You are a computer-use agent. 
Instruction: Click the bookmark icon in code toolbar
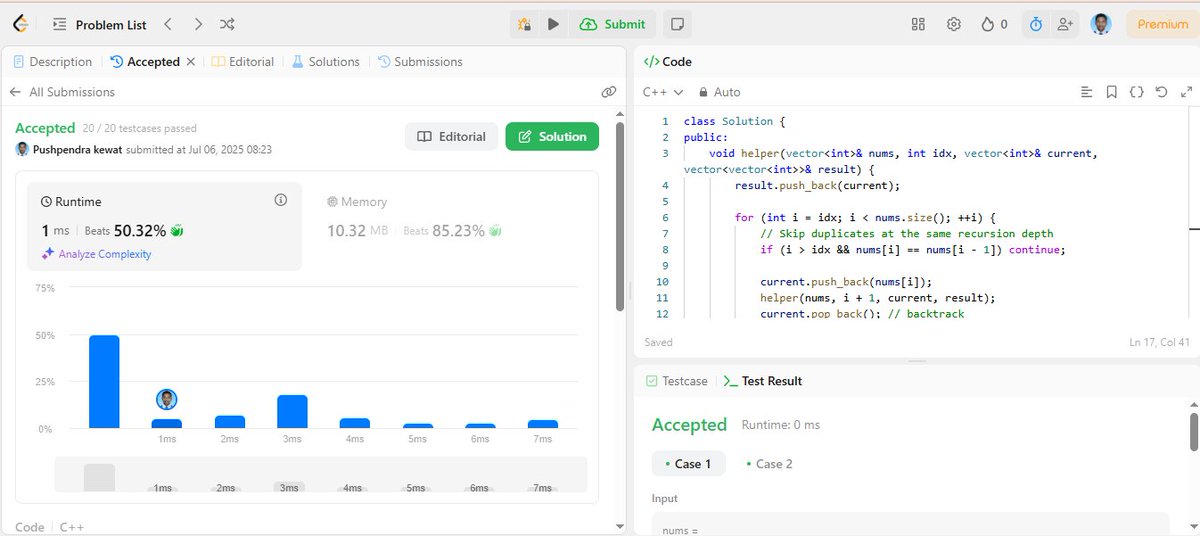coord(1112,92)
